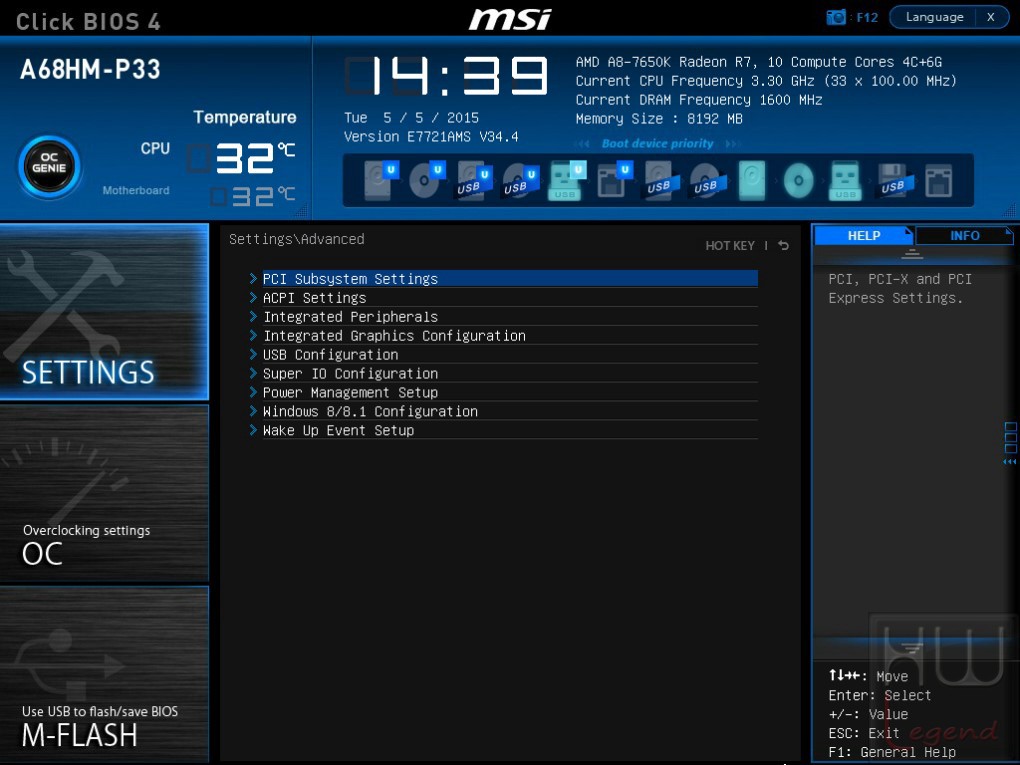Image resolution: width=1020 pixels, height=765 pixels.
Task: Click right arrows beside Boot device priority
Action: click(x=733, y=144)
